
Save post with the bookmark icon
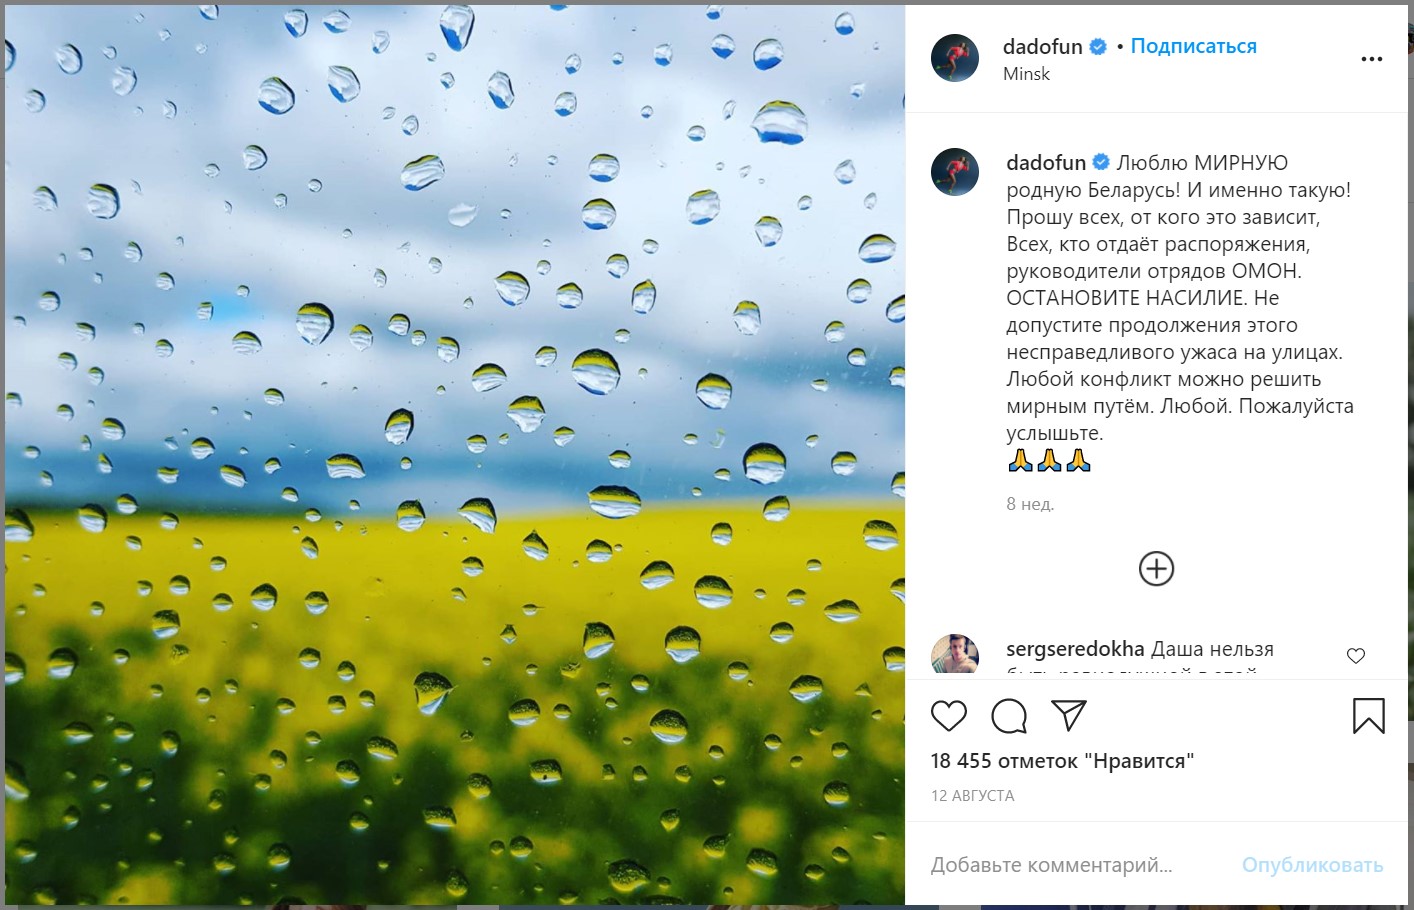(x=1368, y=716)
